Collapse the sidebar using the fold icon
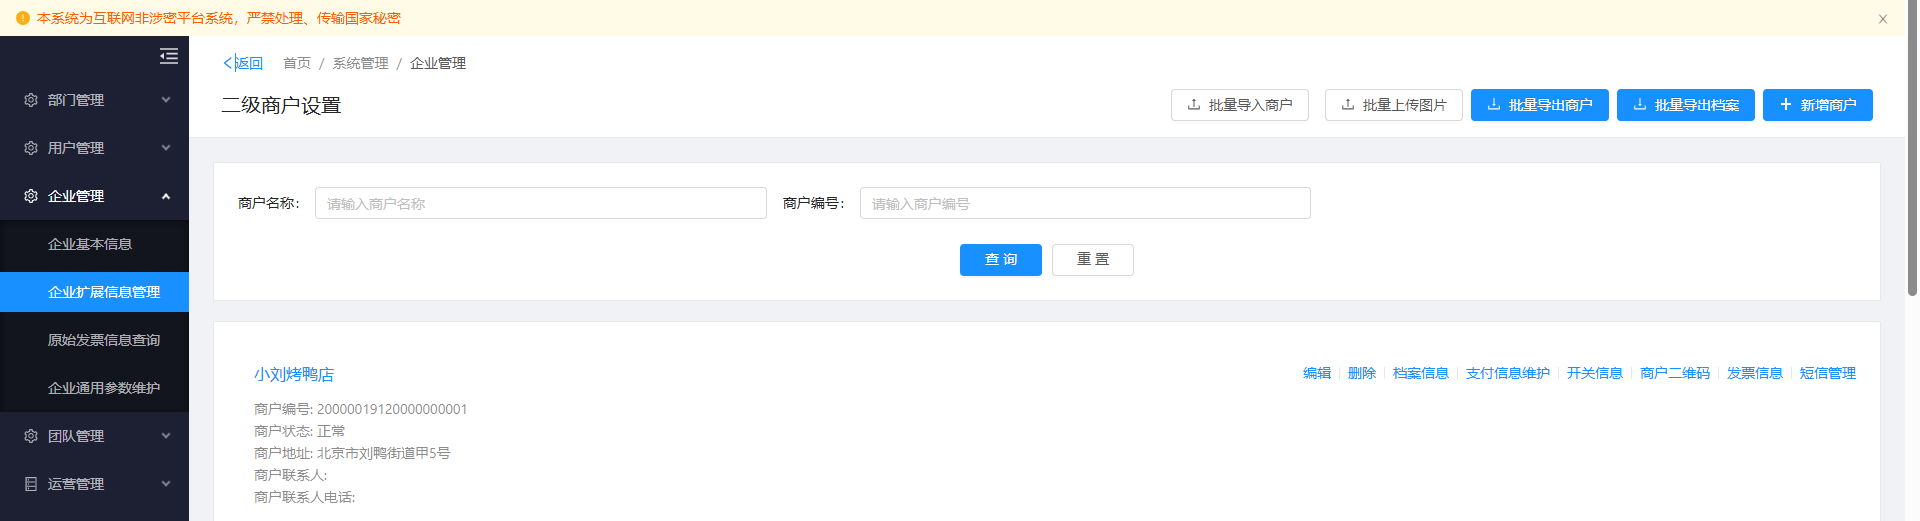 click(169, 56)
